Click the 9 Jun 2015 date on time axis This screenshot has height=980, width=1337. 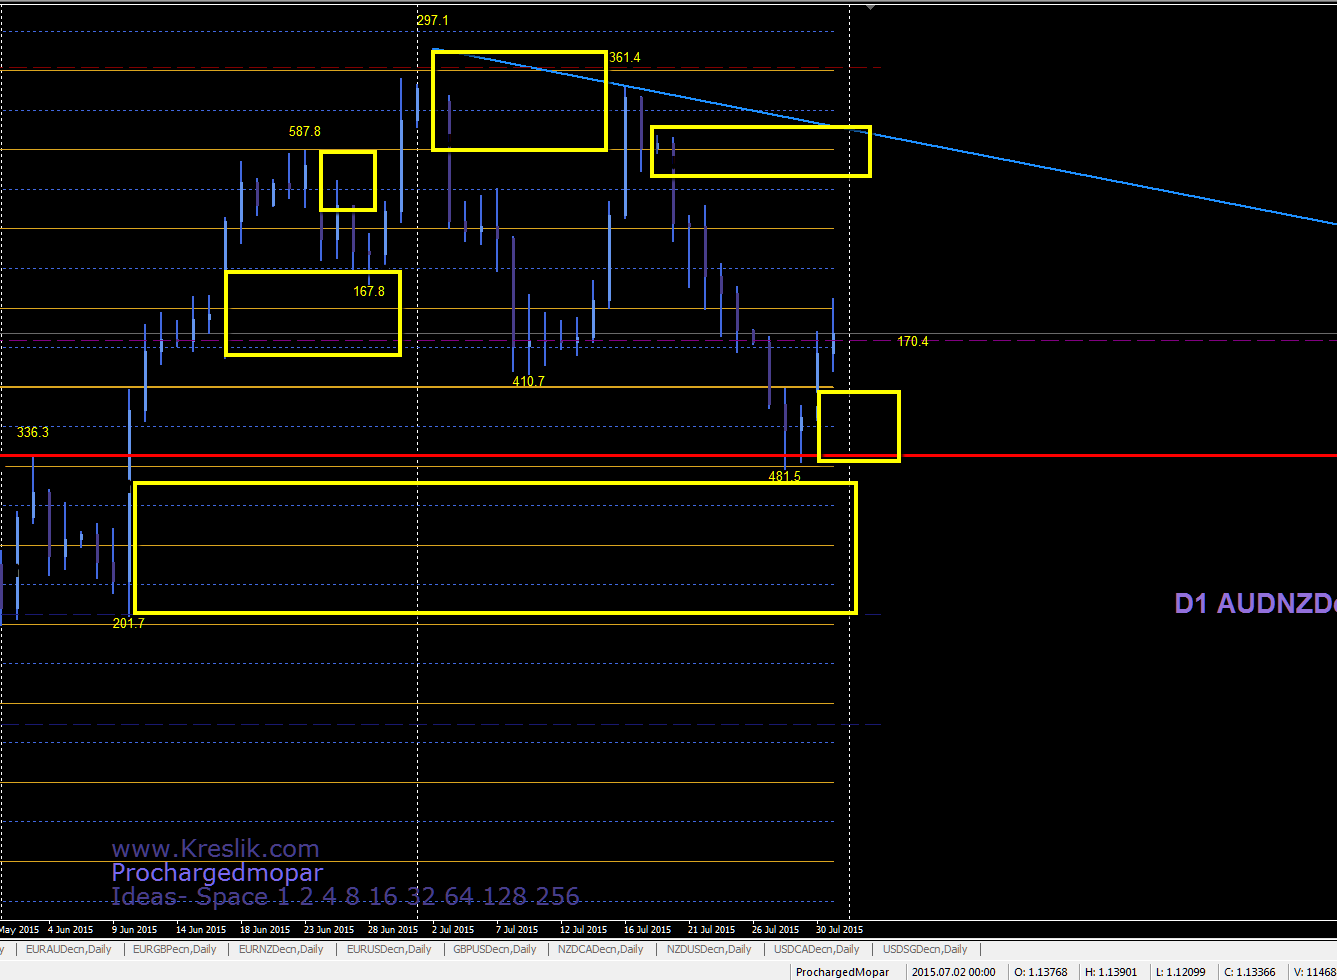coord(135,930)
